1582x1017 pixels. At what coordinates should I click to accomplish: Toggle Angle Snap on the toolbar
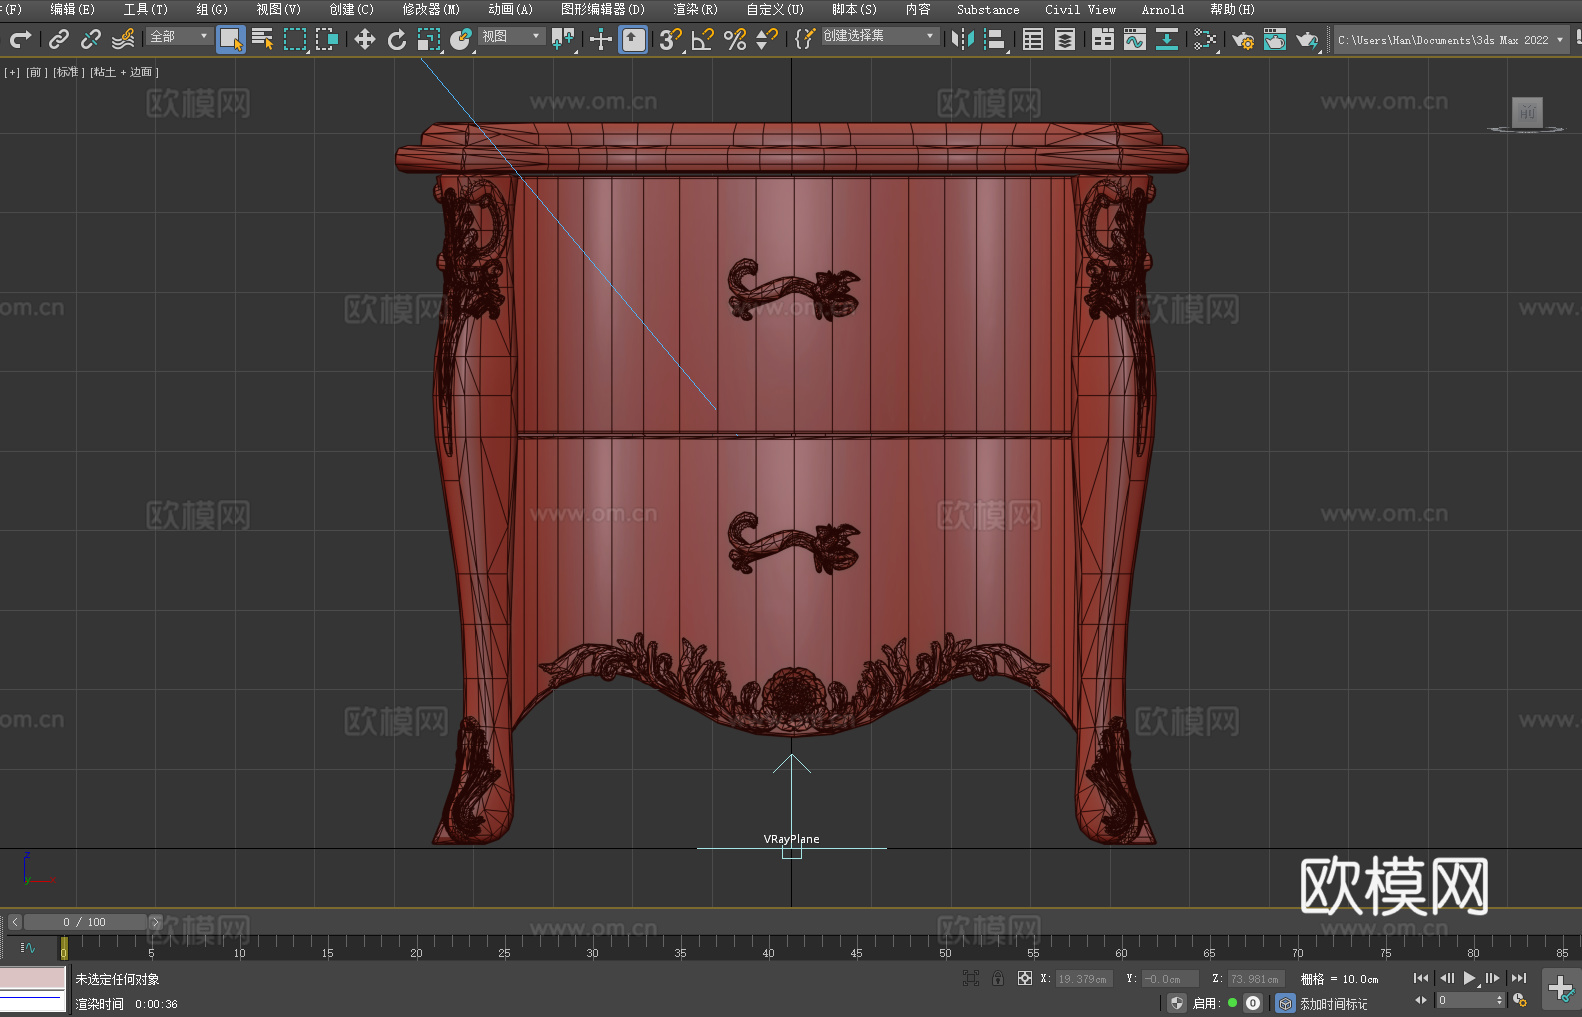pos(702,39)
